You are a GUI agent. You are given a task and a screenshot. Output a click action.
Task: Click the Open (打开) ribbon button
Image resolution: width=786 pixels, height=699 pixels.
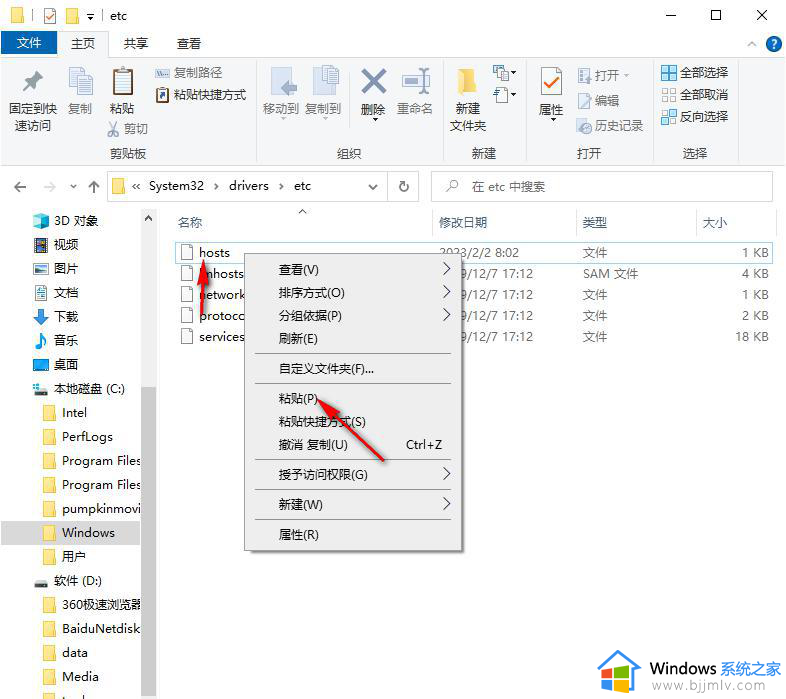[603, 76]
